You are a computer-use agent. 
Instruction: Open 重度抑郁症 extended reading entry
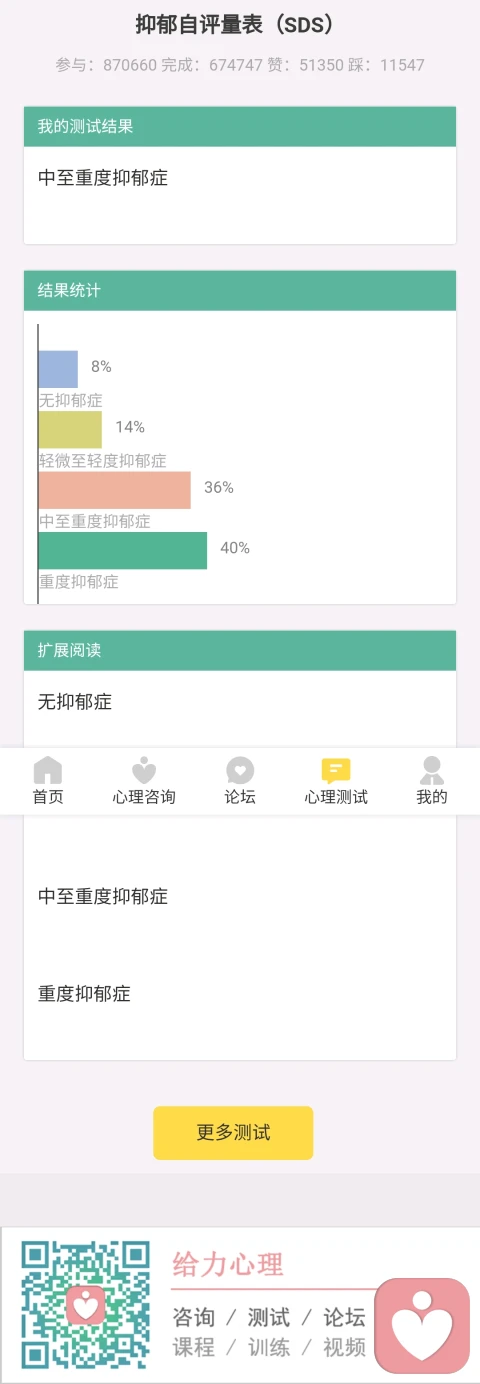pyautogui.click(x=84, y=994)
